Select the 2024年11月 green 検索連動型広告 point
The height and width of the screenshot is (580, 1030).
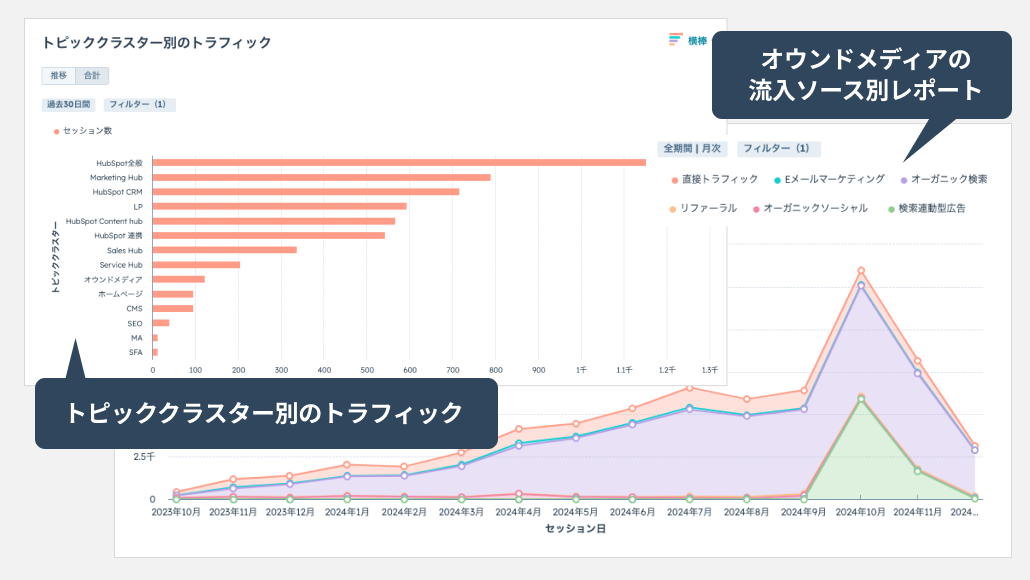point(918,471)
